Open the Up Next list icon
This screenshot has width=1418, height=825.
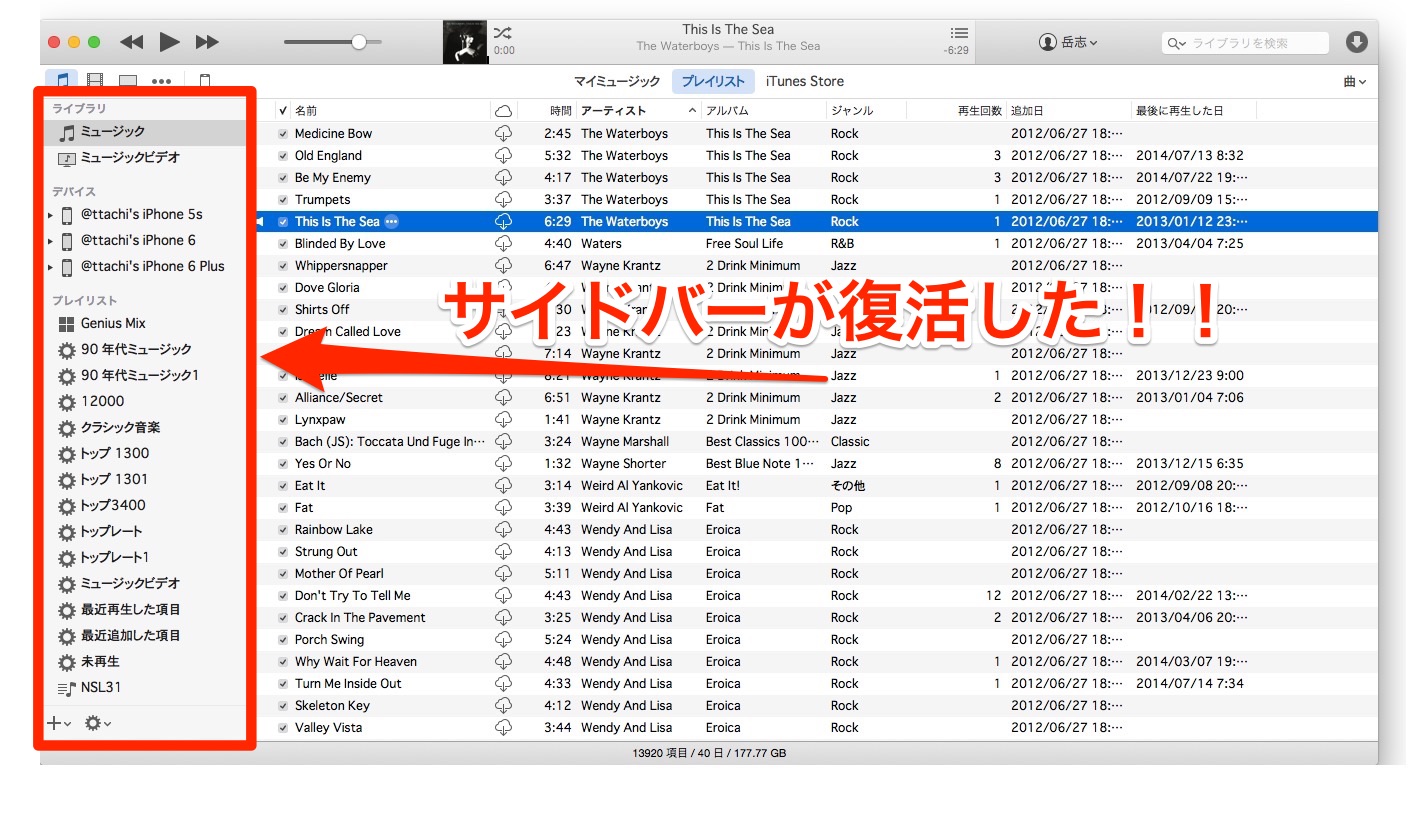click(959, 34)
